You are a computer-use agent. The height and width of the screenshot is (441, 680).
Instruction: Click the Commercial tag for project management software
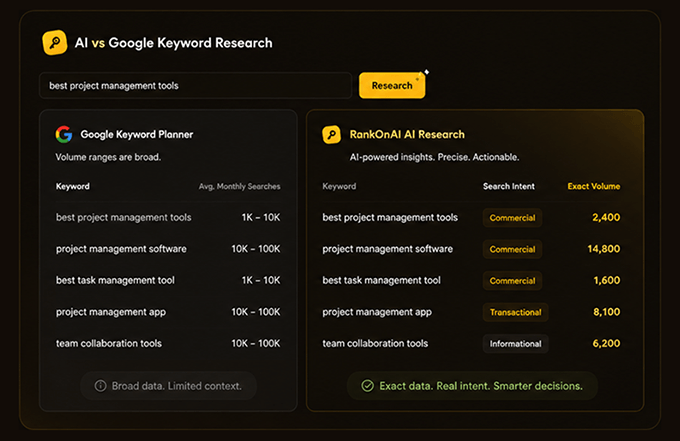(512, 249)
